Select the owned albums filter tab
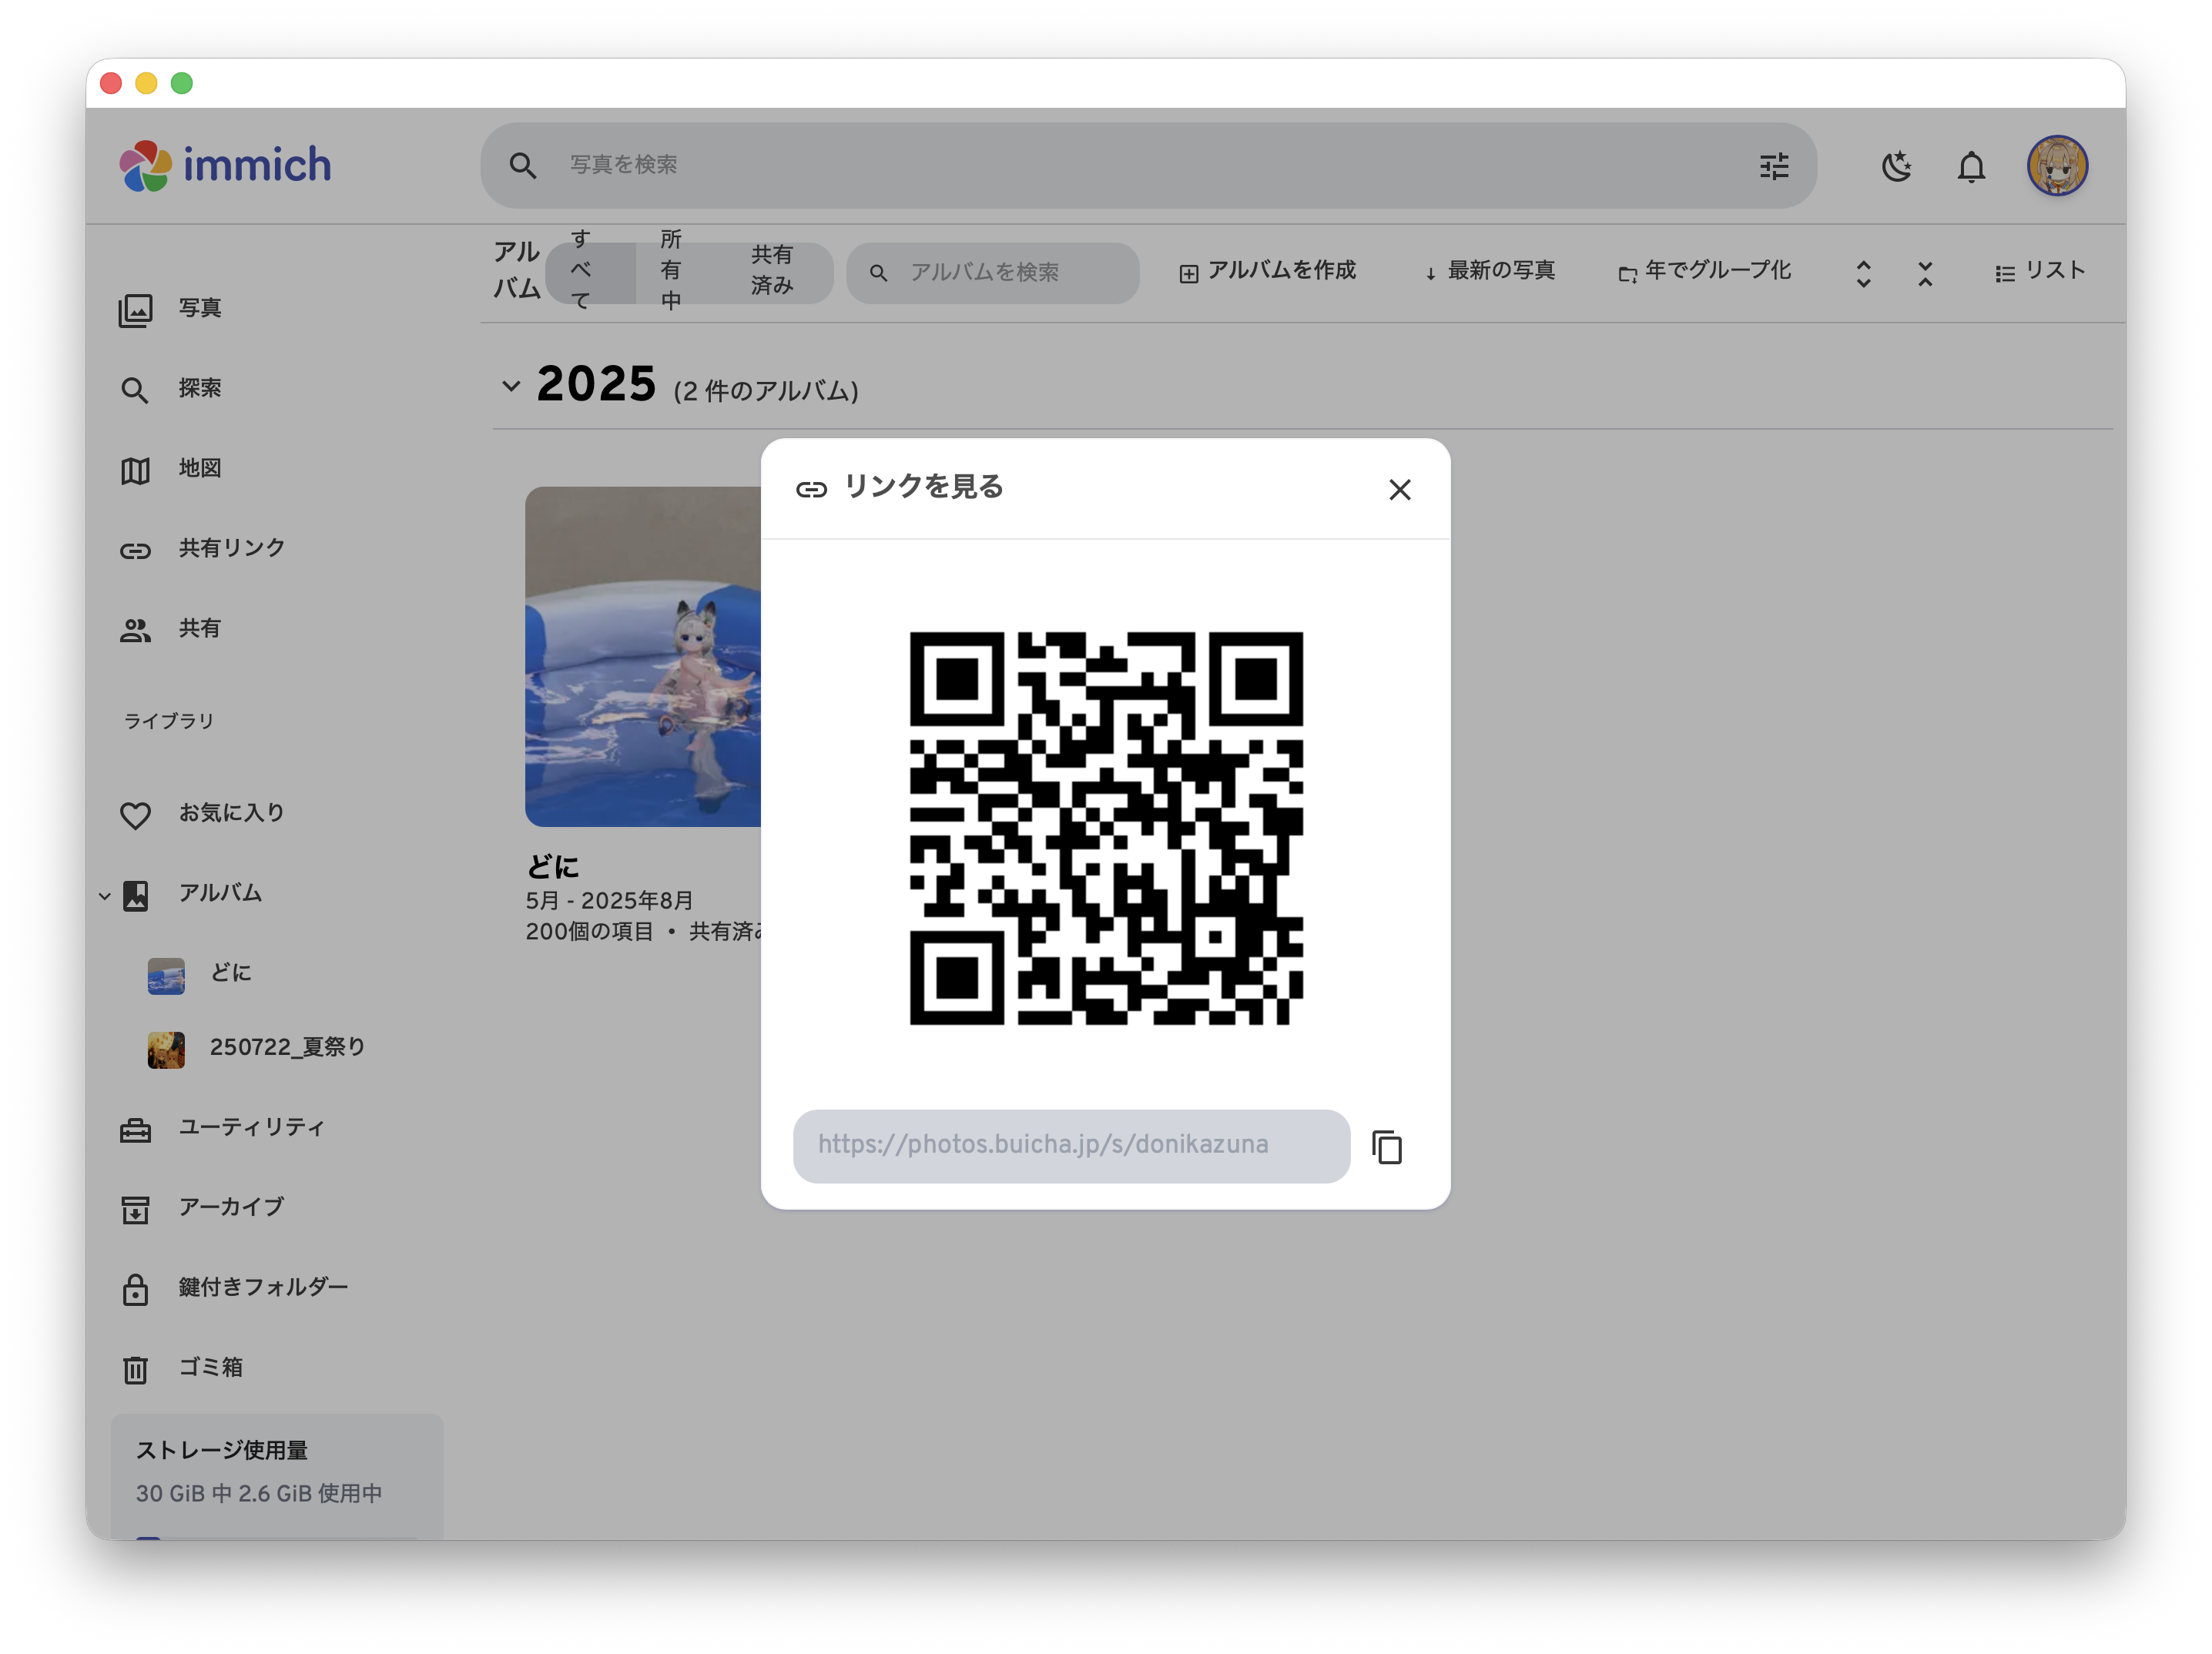The width and height of the screenshot is (2212, 1654). pyautogui.click(x=671, y=271)
